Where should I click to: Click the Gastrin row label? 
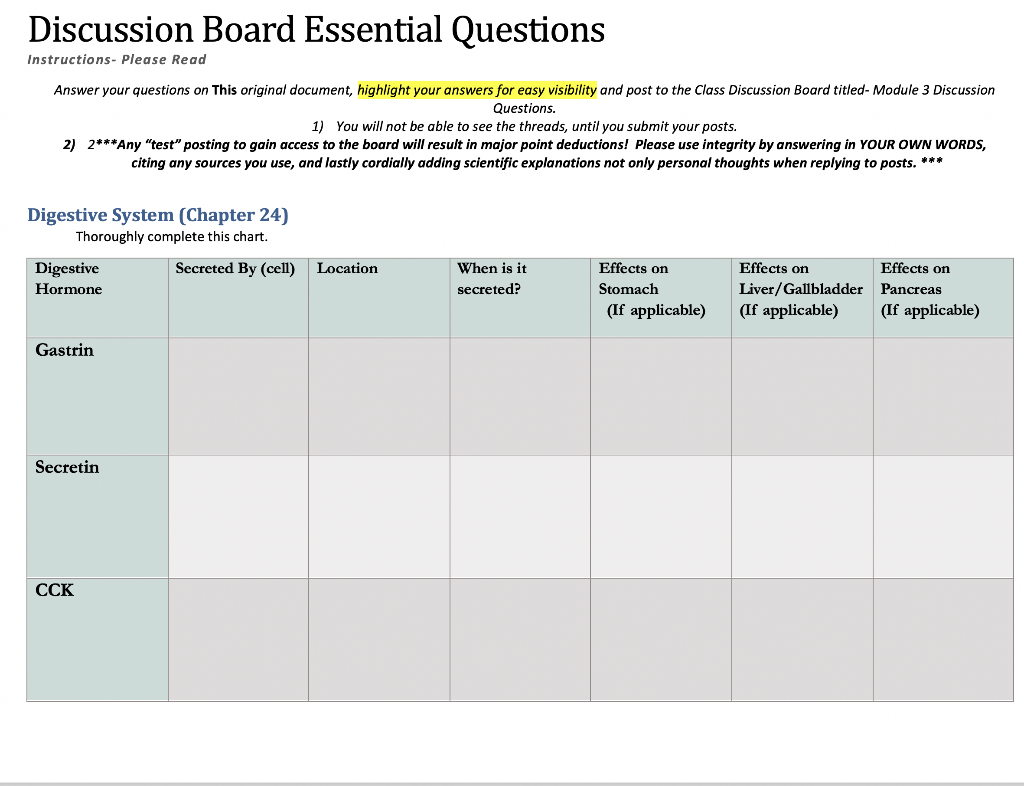point(65,350)
